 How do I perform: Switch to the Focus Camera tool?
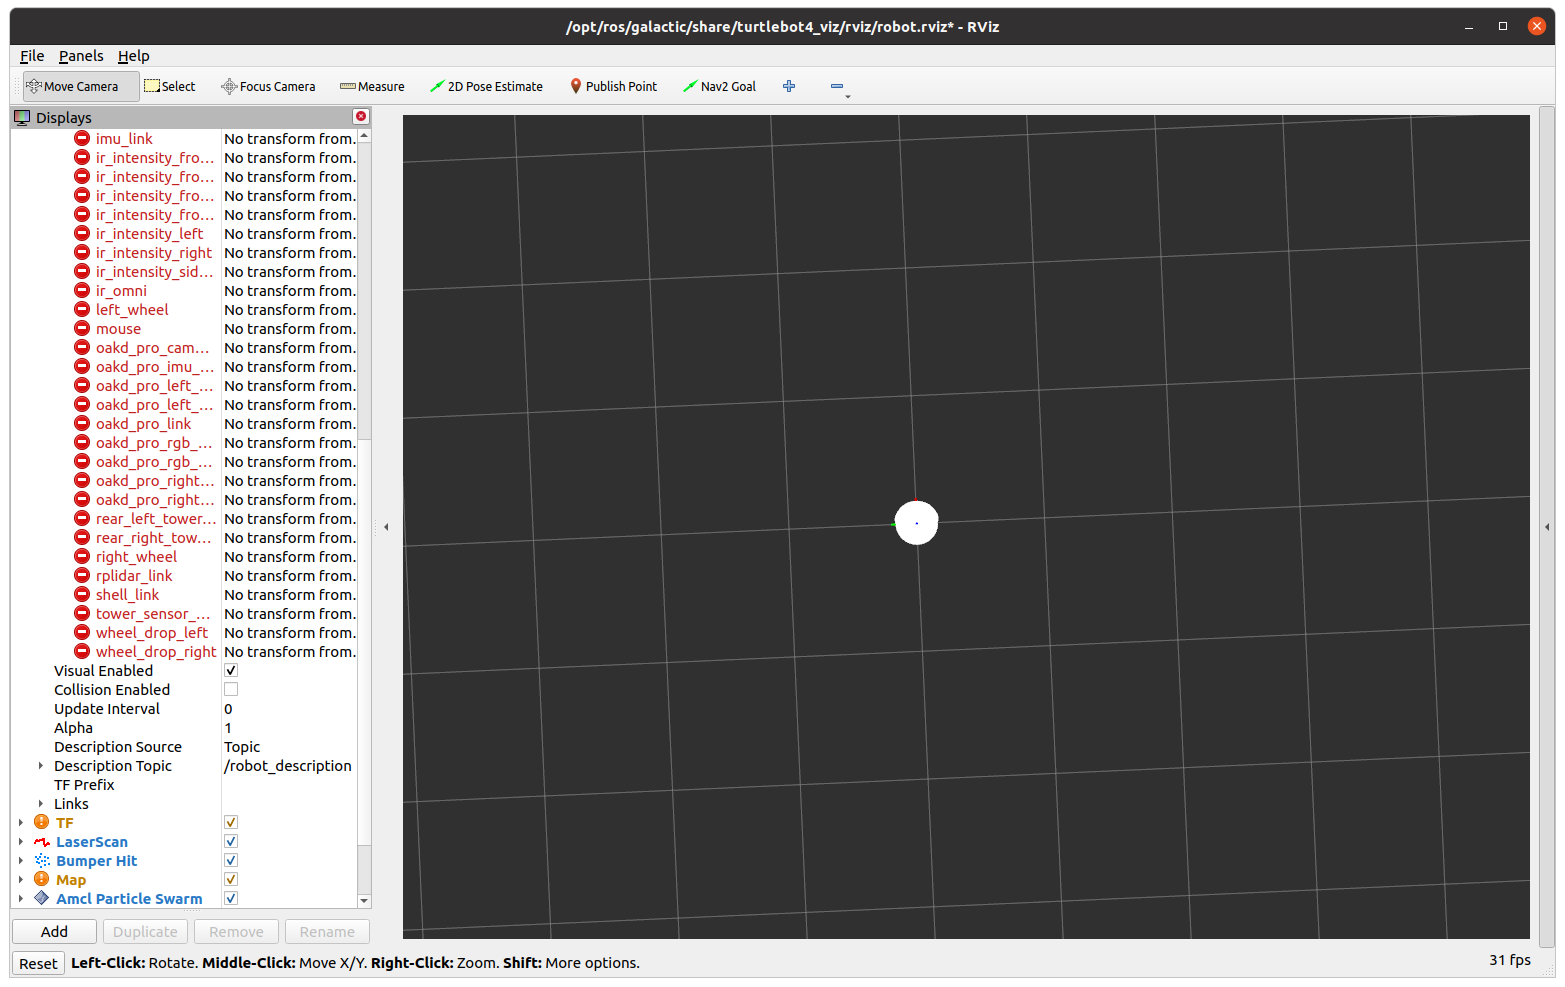267,86
